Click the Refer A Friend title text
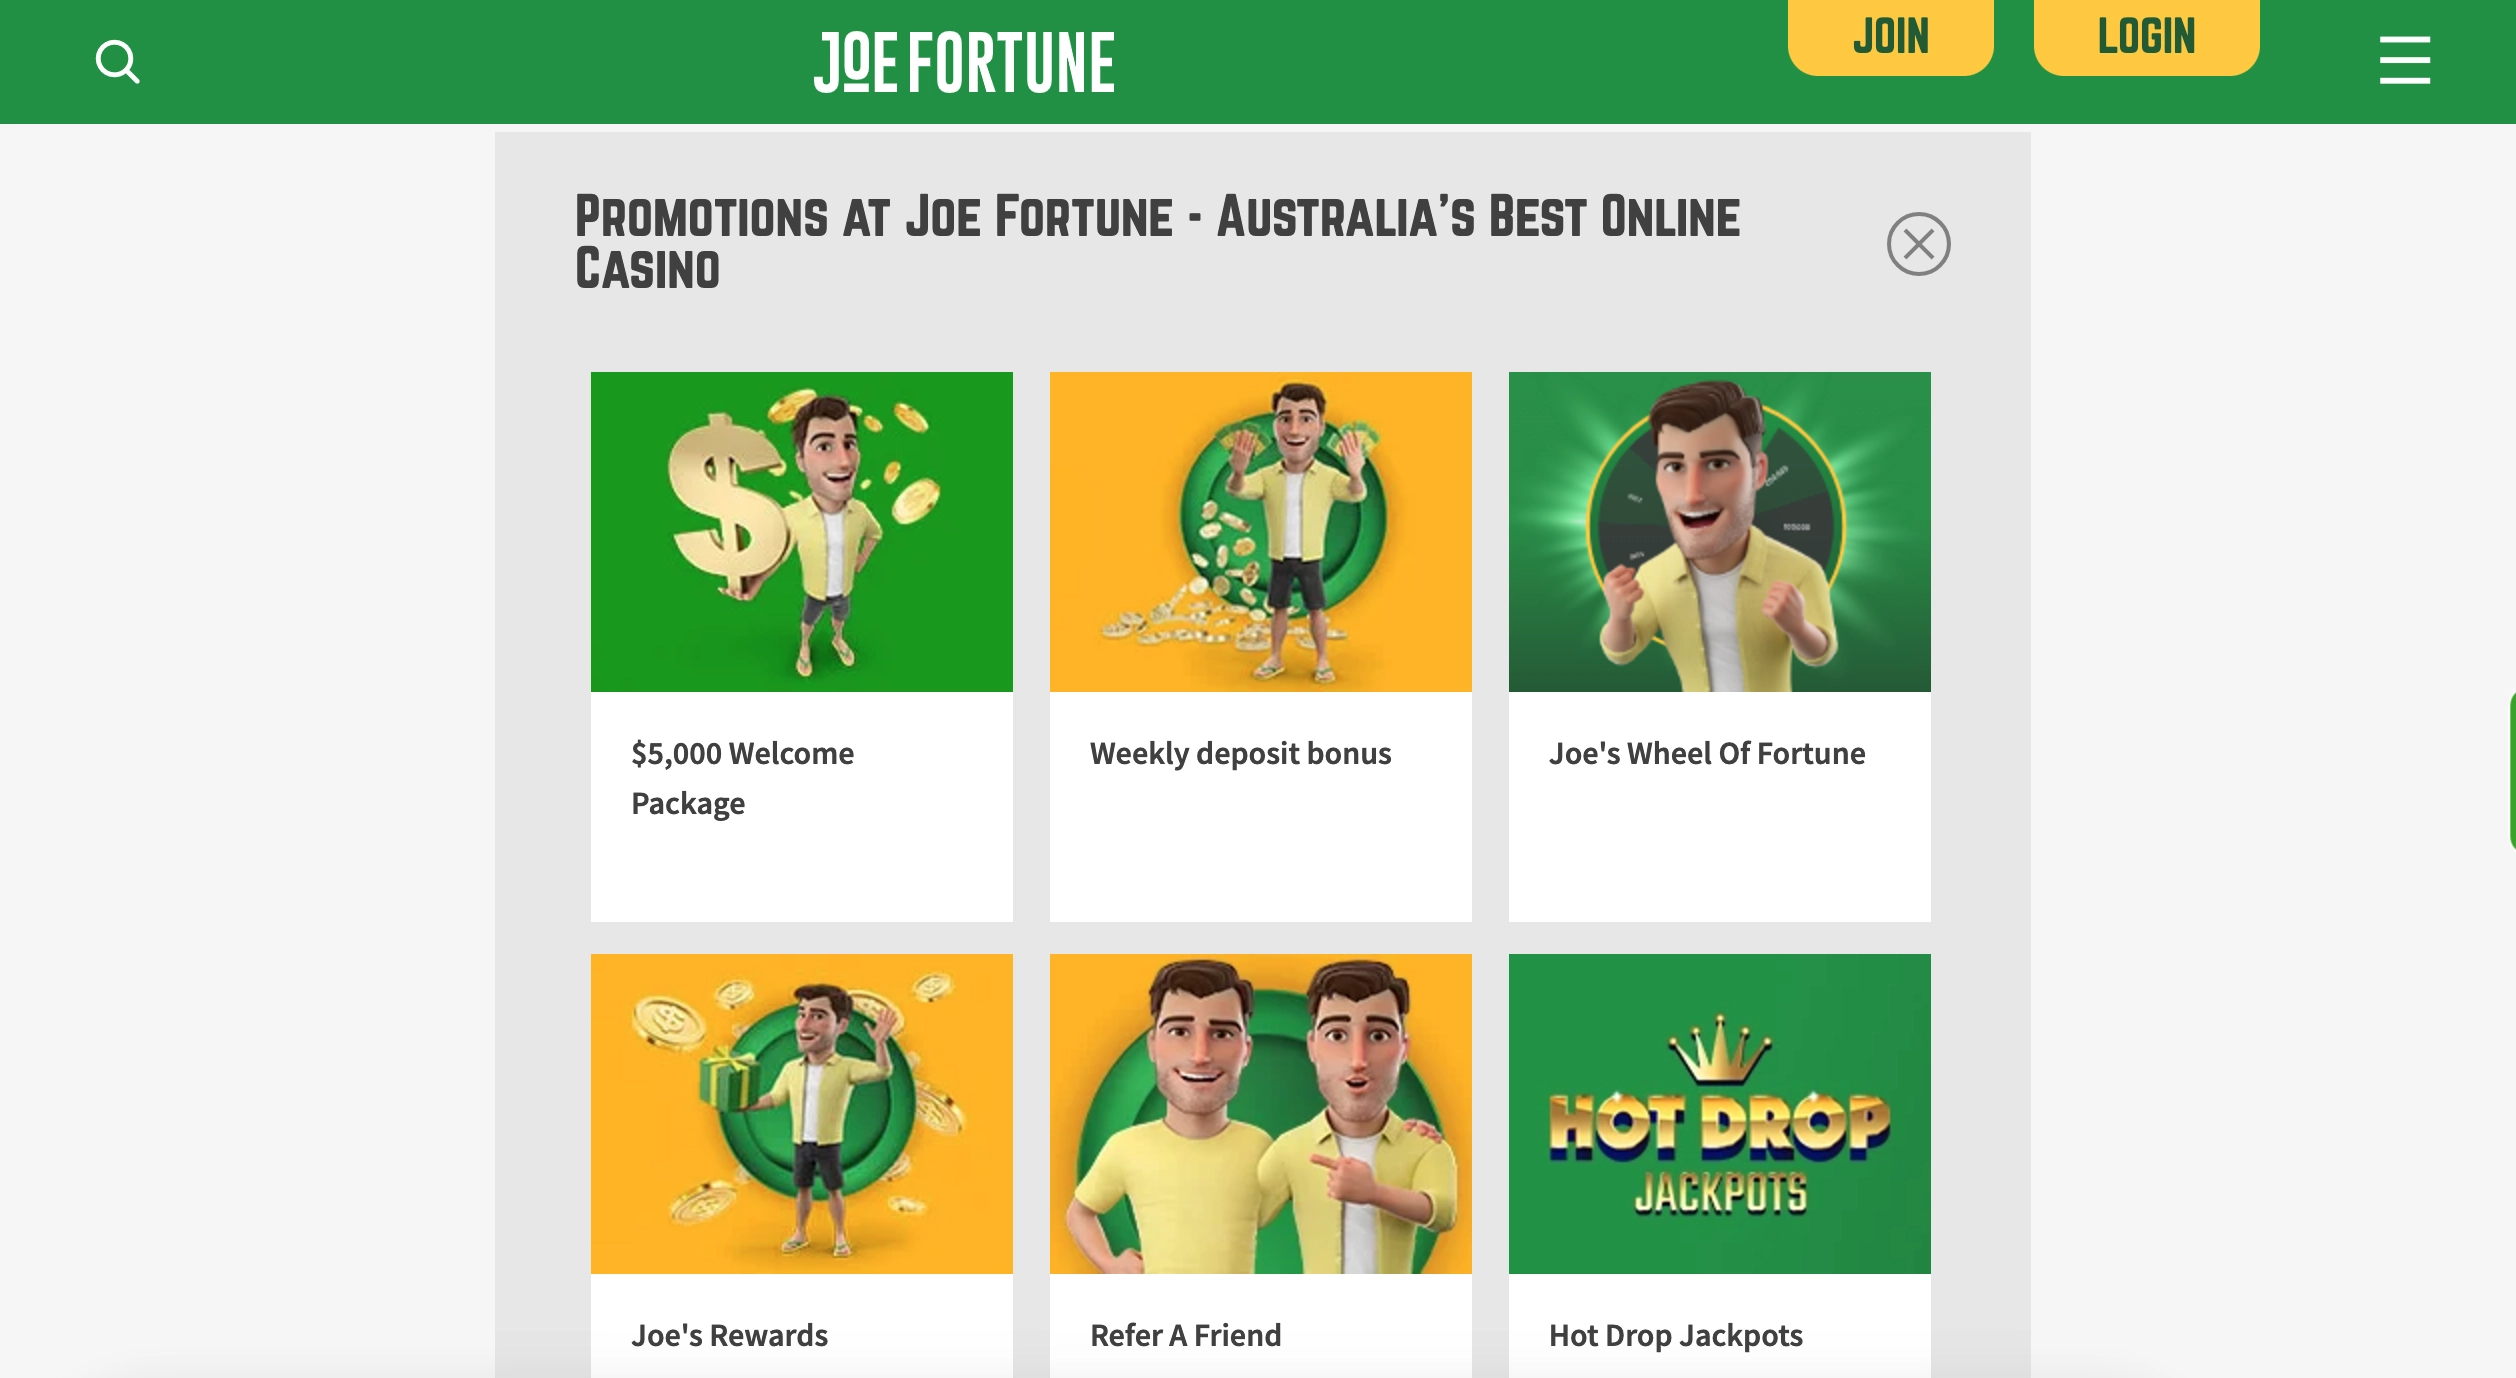Screen dimensions: 2516x1378 [1185, 1335]
